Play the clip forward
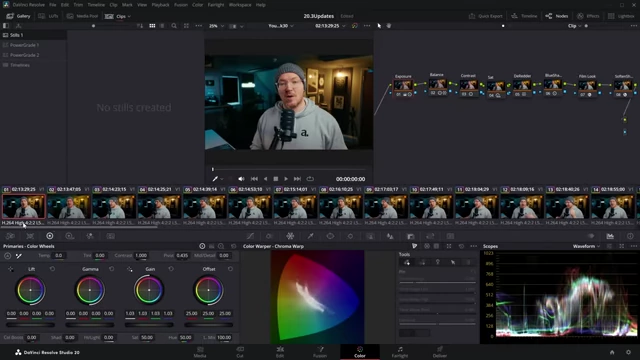Screen dimensions: 640x360 286,179
